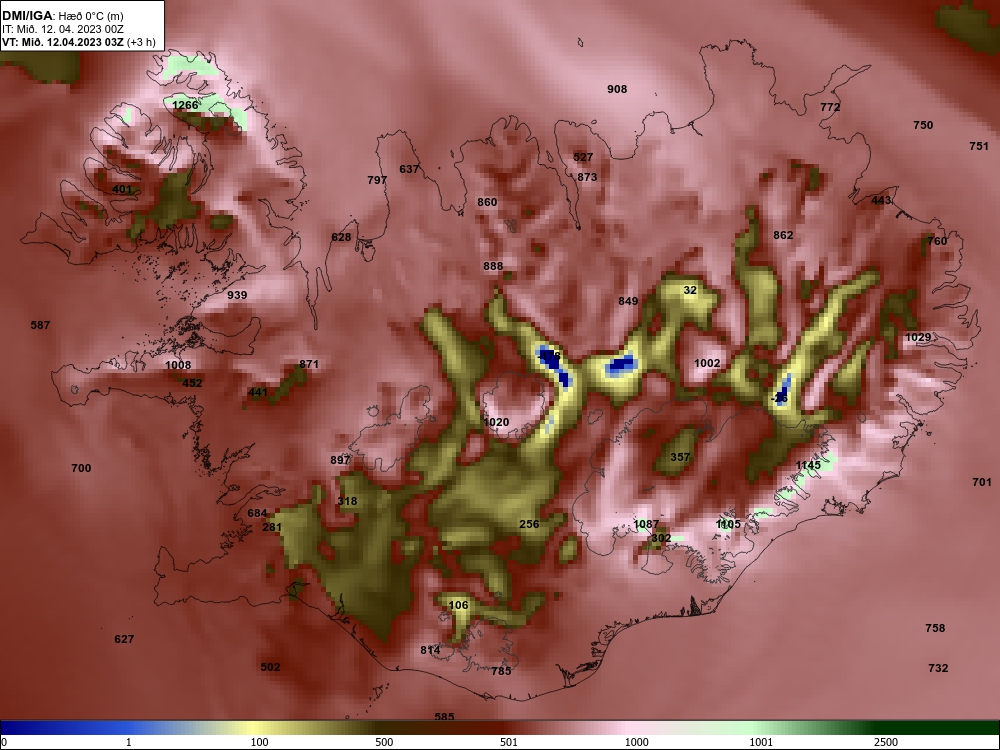This screenshot has height=750, width=1000.
Task: Click the 1020 value on the glacier
Action: pos(496,422)
